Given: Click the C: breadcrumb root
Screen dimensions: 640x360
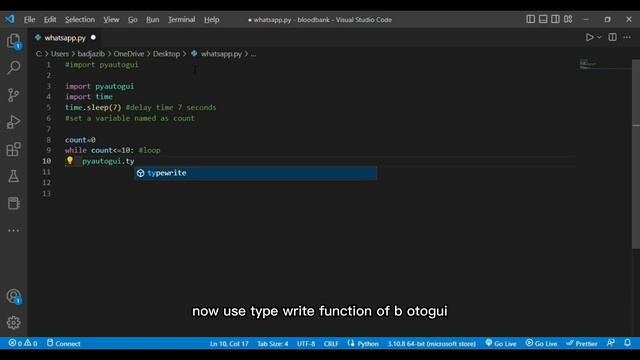Looking at the screenshot, I should 39,54.
